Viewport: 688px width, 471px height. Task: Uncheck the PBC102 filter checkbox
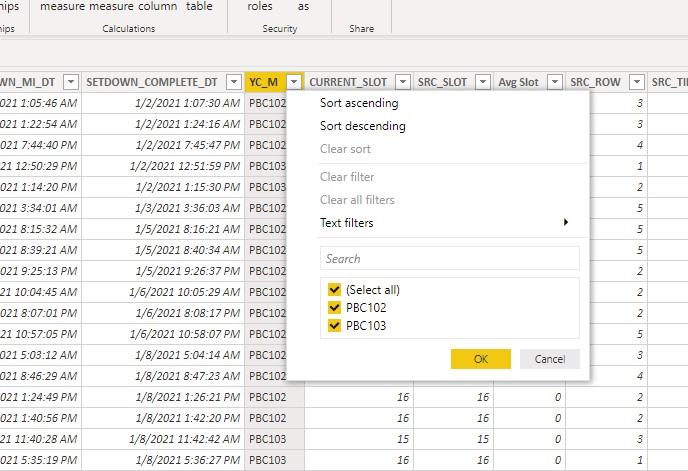coord(334,308)
